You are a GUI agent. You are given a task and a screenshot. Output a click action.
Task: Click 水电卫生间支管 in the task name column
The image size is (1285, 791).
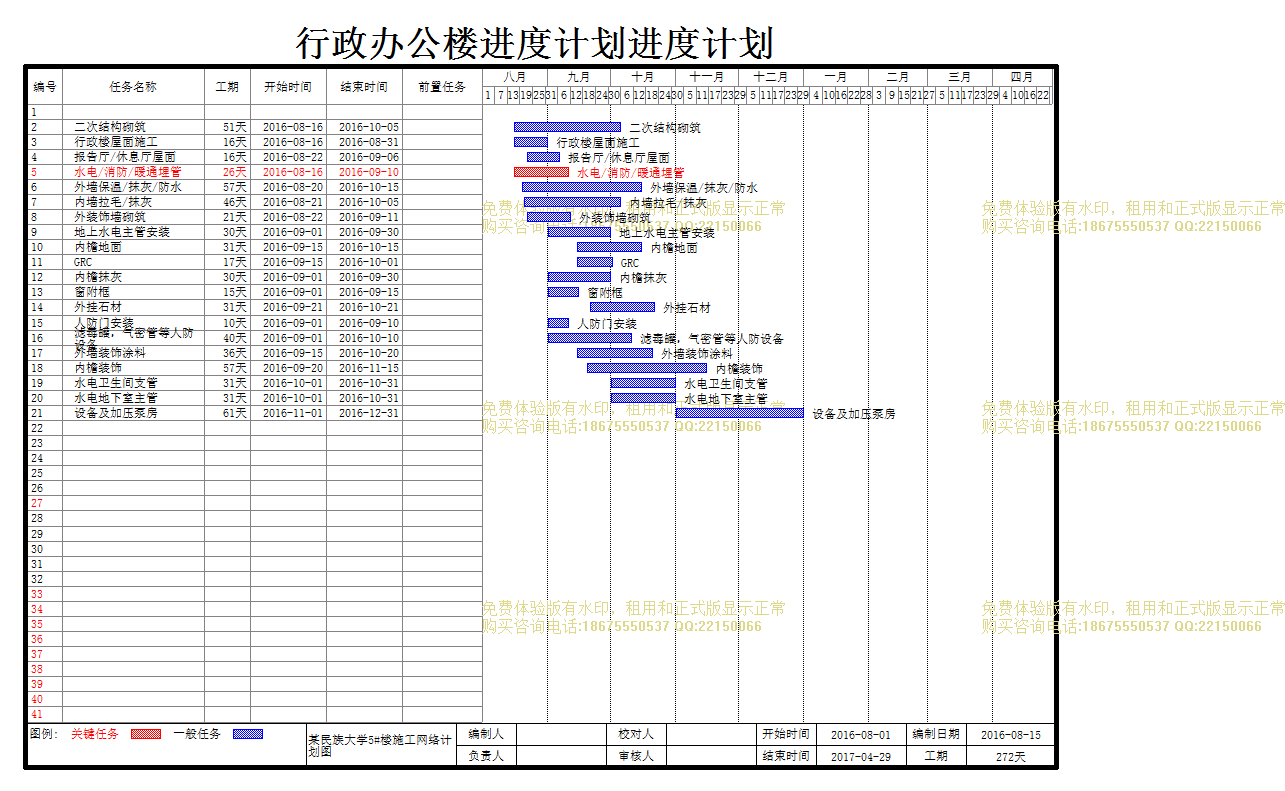point(116,383)
